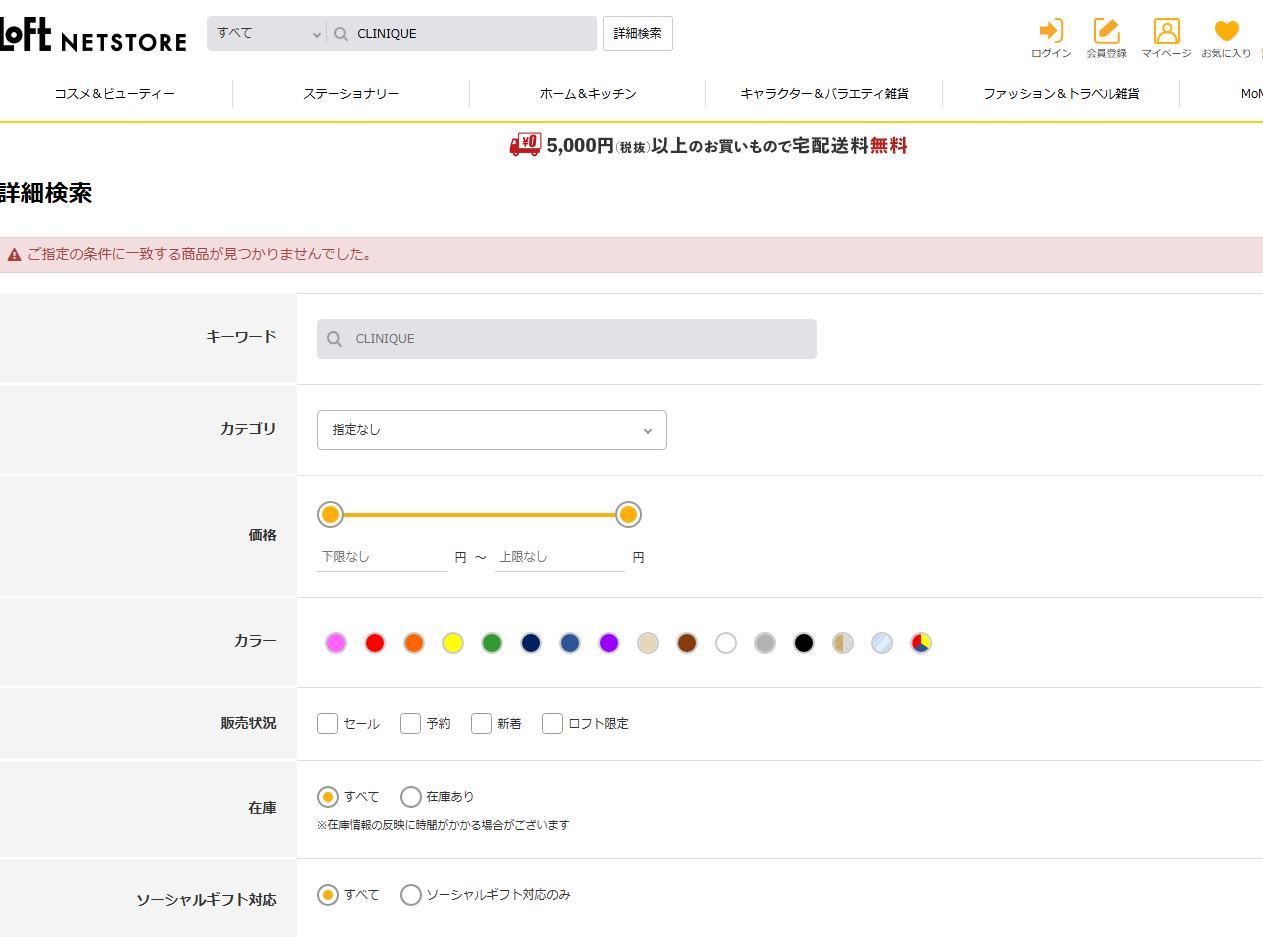
Task: Click the 上限なし maximum price field
Action: pyautogui.click(x=560, y=557)
